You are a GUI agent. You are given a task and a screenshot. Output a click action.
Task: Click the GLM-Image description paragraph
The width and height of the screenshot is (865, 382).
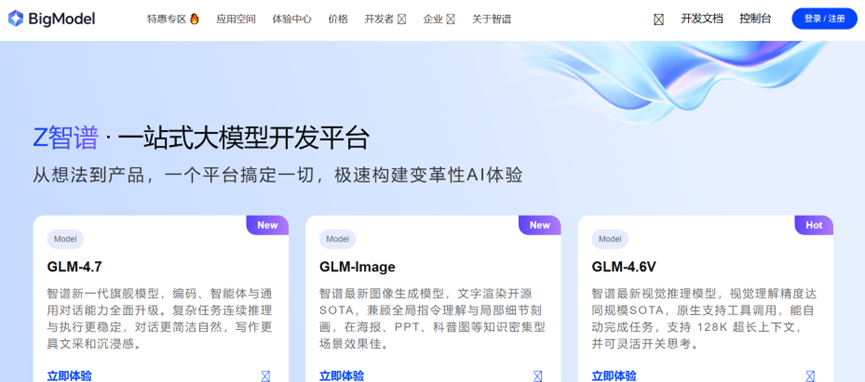432,319
